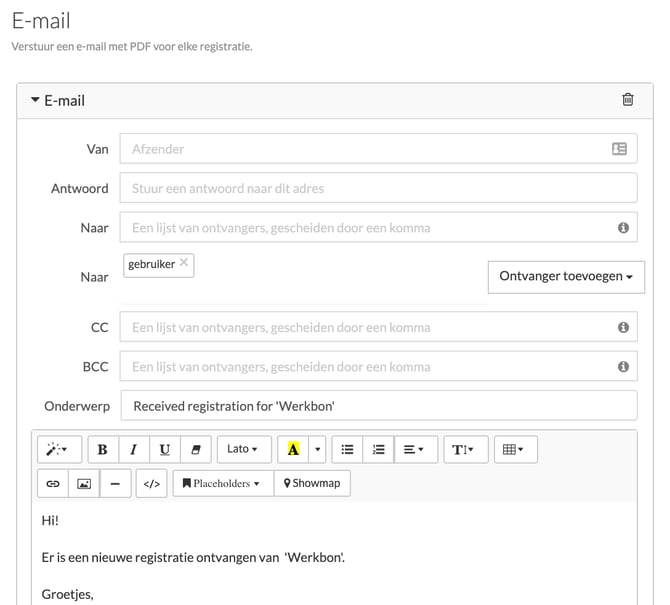670x605 pixels.
Task: Insert an ordered numbered list
Action: 378,449
